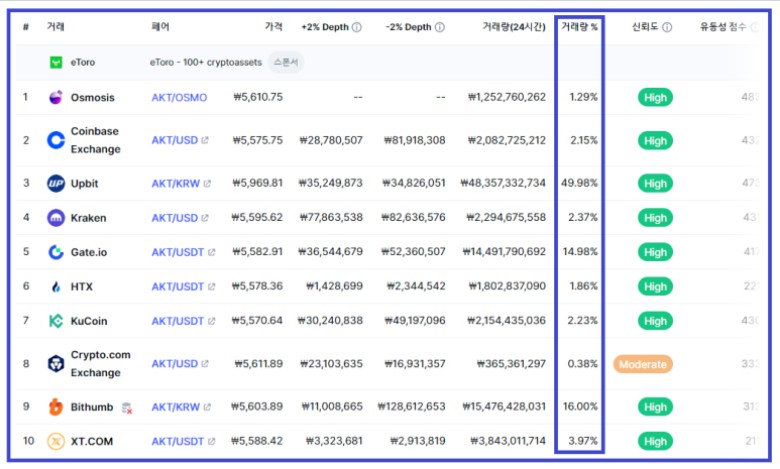Screen dimensions: 780x469
Task: Sort by the 유동성 점수 column header
Action: (x=723, y=27)
